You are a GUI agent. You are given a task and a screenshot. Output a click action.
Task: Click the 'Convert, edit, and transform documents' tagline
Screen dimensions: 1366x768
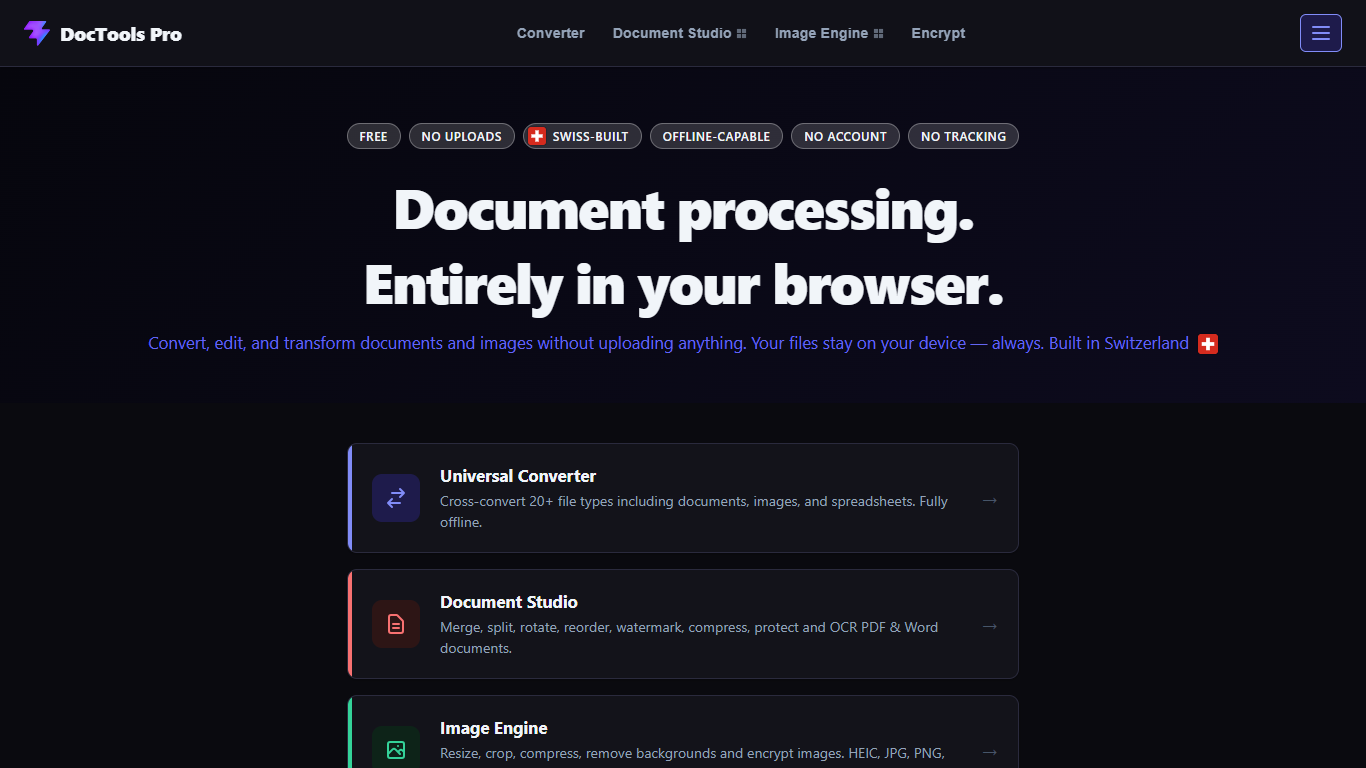tap(668, 343)
